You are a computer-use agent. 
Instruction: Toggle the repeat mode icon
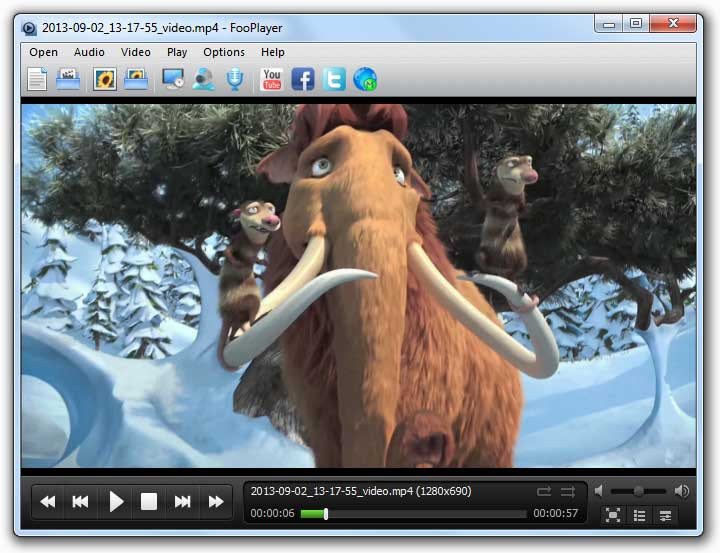point(544,492)
